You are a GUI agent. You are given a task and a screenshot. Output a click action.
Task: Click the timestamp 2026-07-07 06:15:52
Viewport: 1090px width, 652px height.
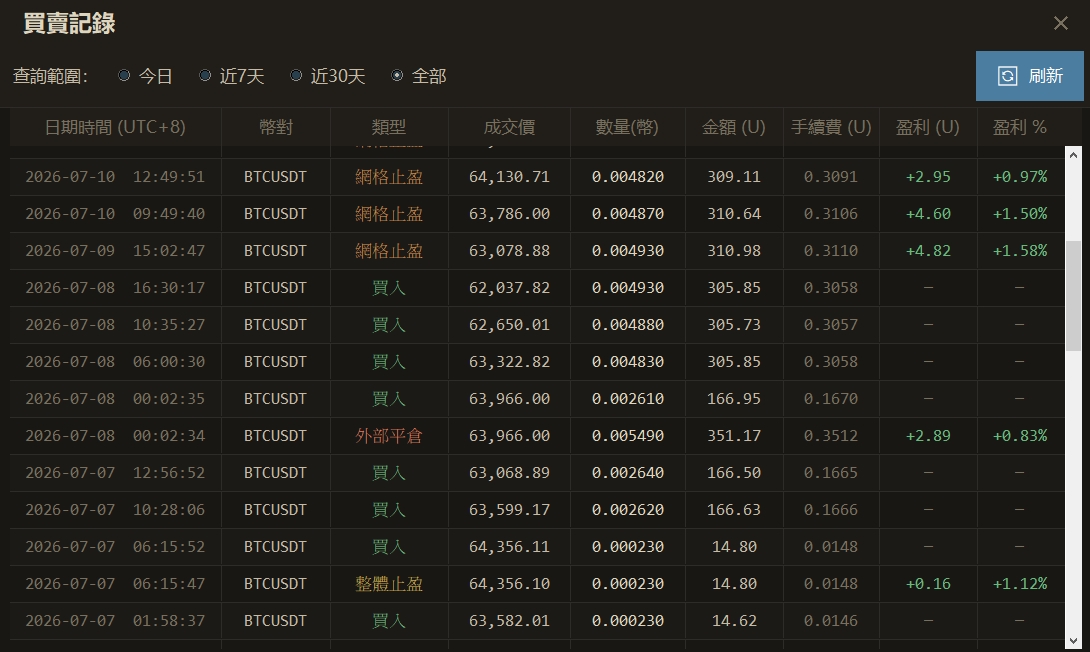(x=115, y=547)
